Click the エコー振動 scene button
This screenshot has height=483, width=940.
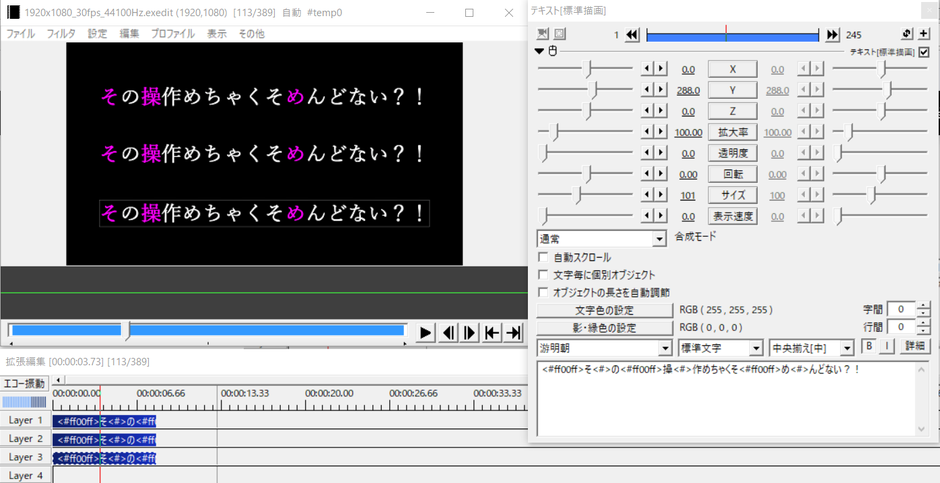[24, 383]
